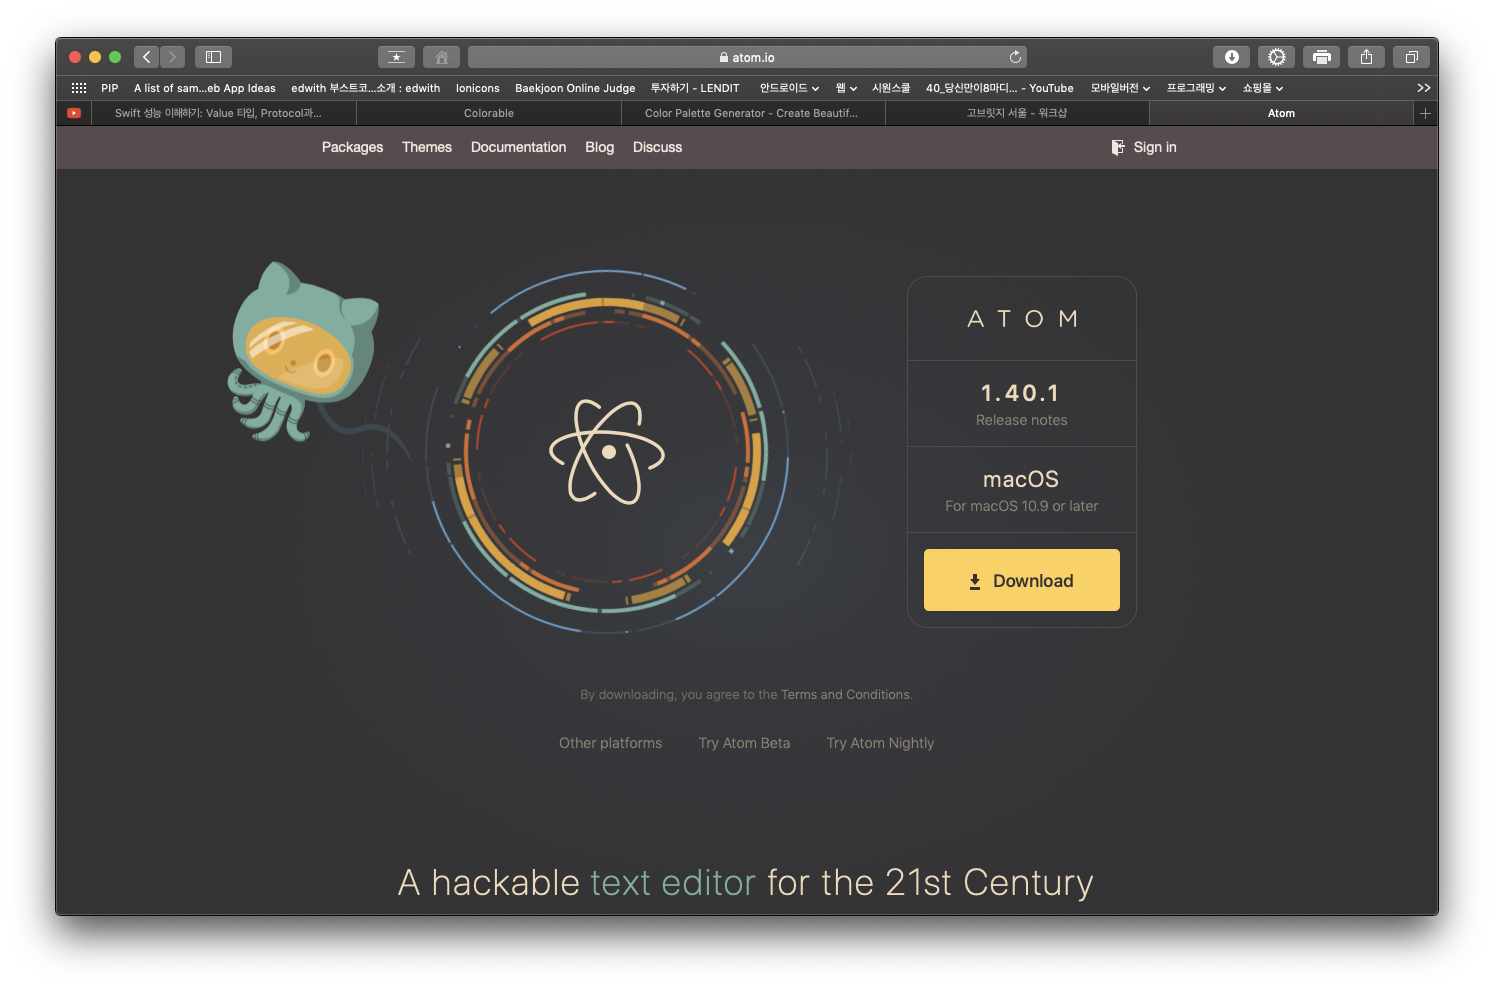Viewport: 1494px width, 989px height.
Task: Open the Documentation nav item
Action: [x=518, y=147]
